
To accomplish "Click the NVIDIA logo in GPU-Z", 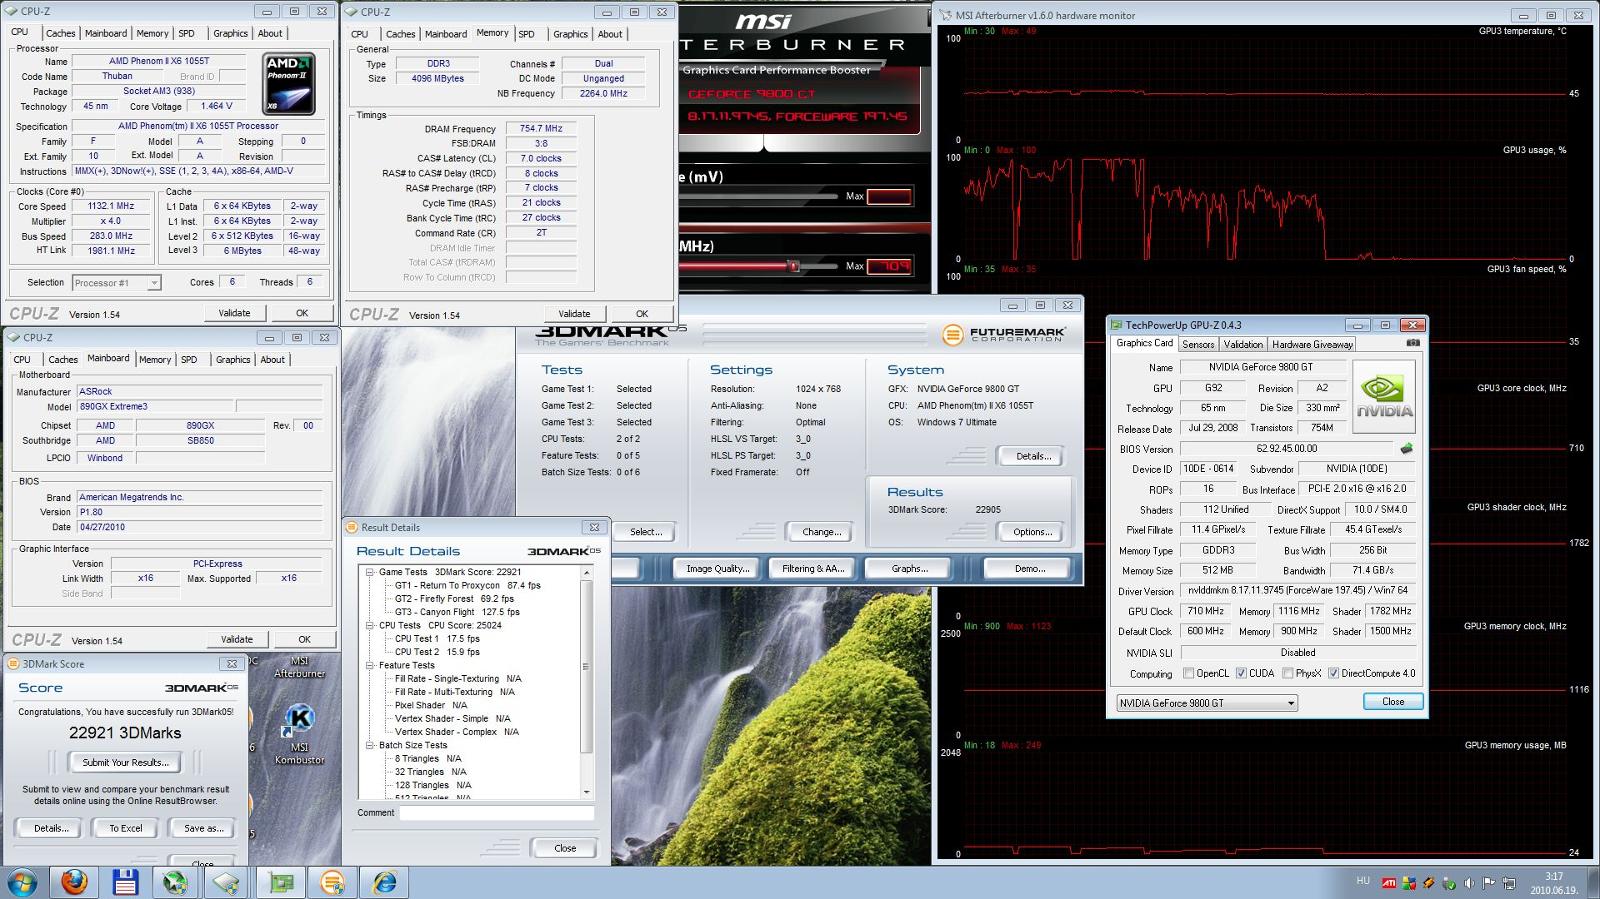I will point(1385,396).
